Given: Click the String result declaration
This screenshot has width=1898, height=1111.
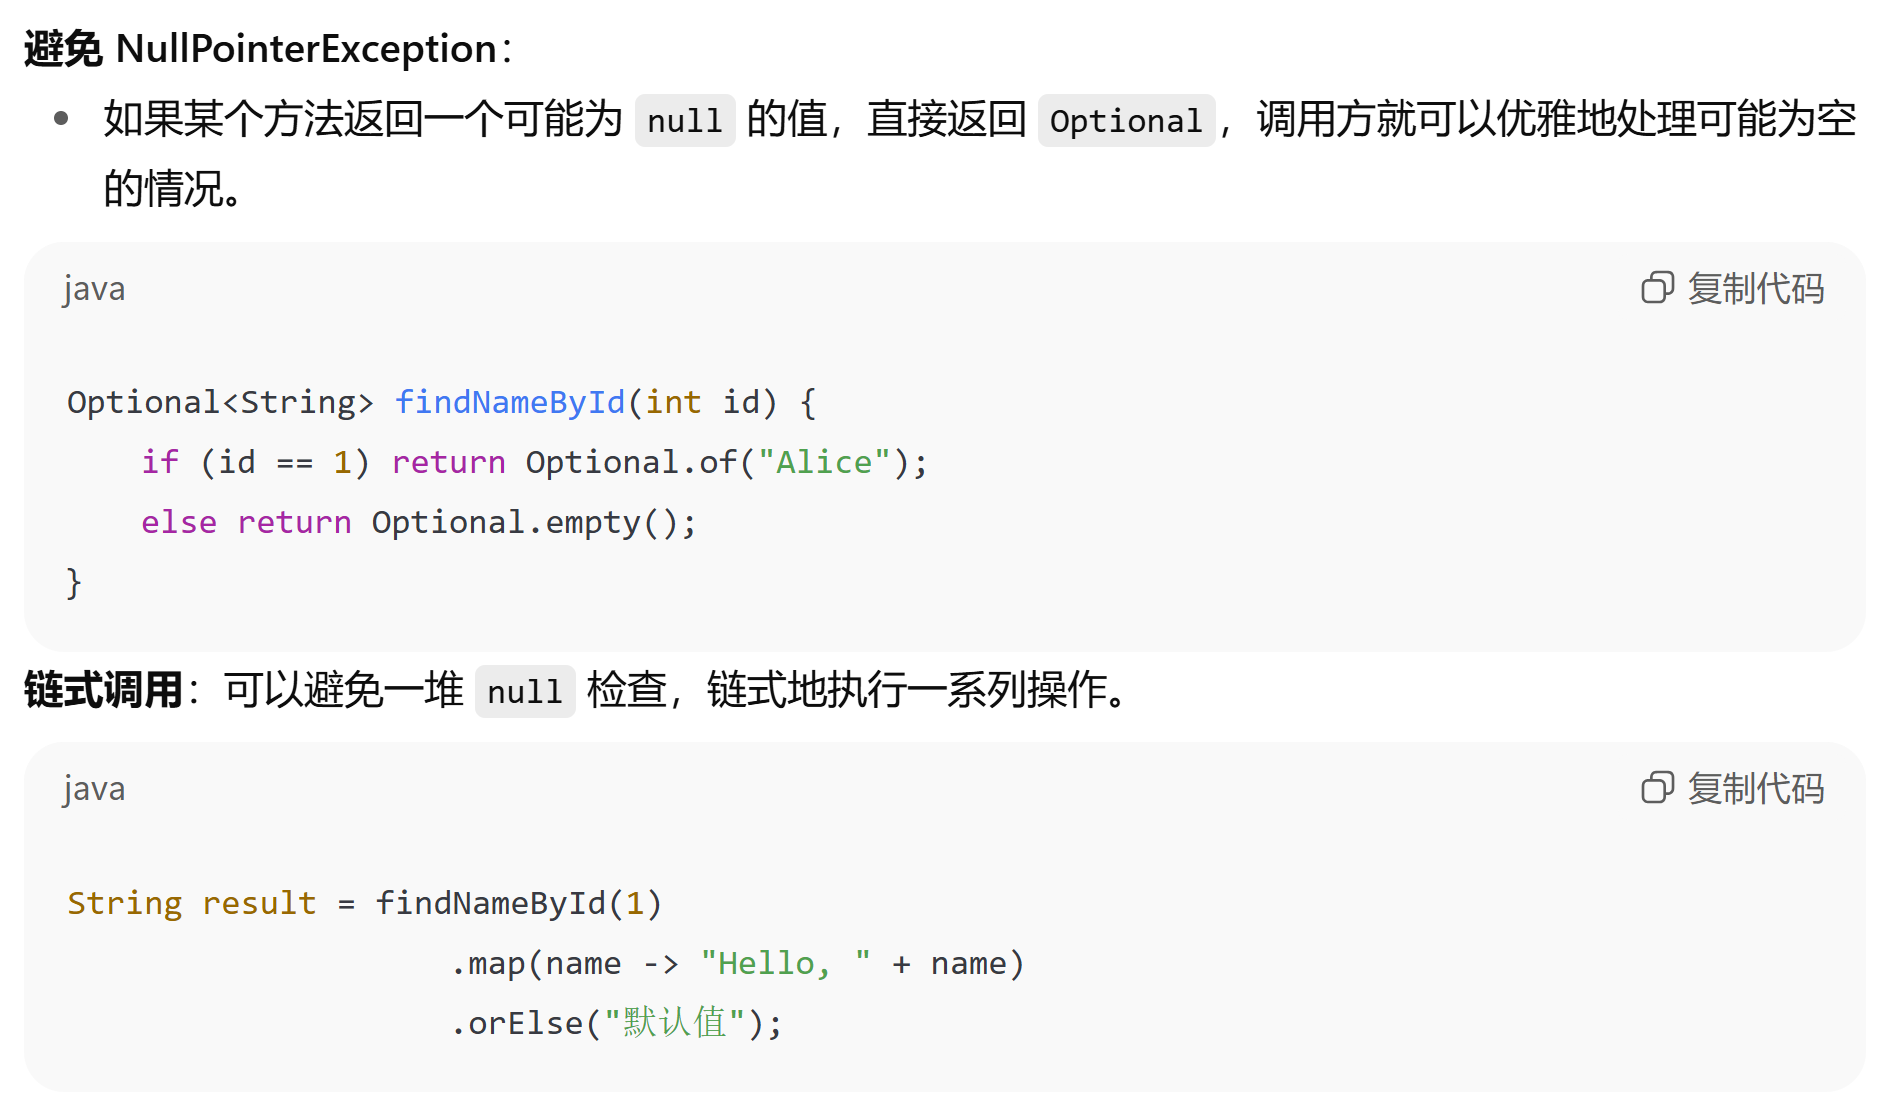Looking at the screenshot, I should 191,903.
